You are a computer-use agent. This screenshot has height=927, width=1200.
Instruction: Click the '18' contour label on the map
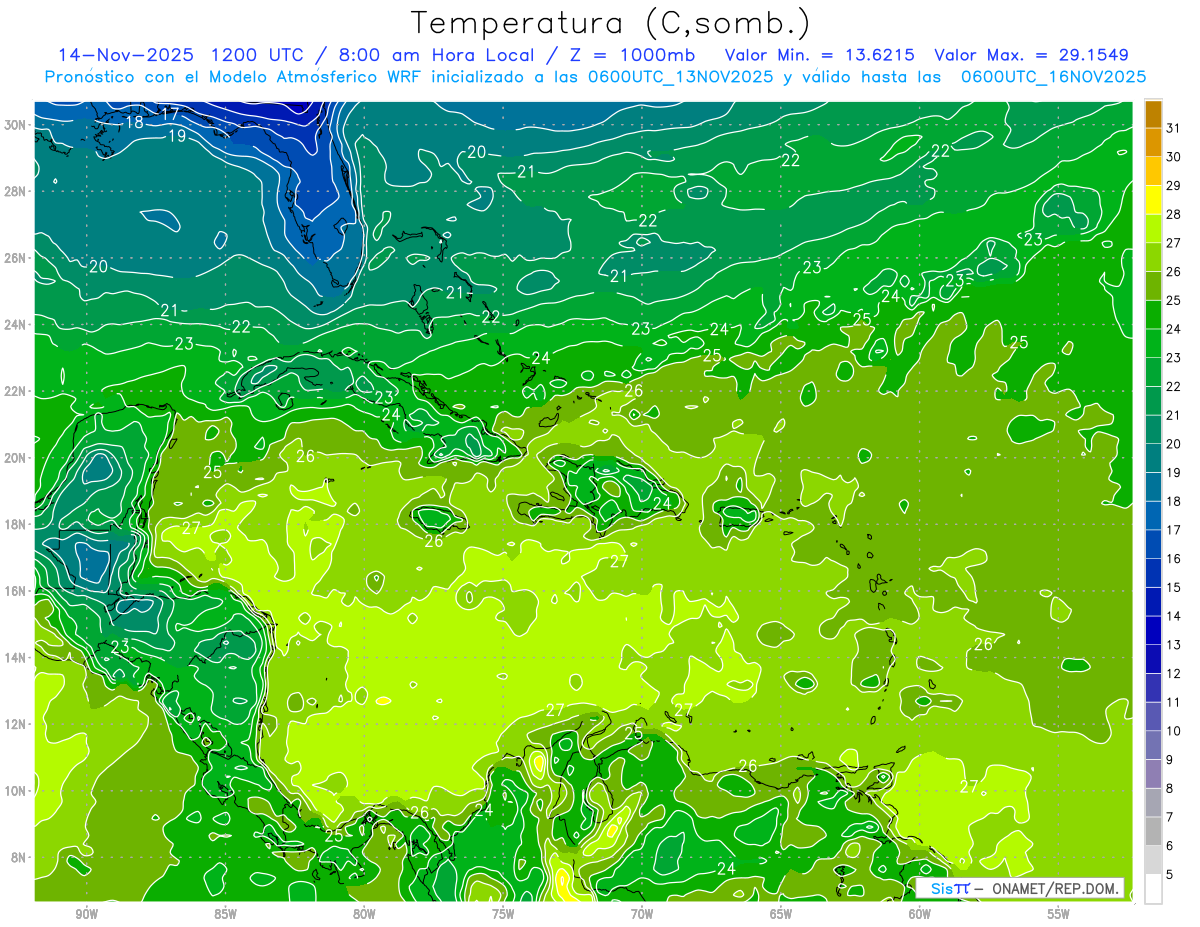134,123
